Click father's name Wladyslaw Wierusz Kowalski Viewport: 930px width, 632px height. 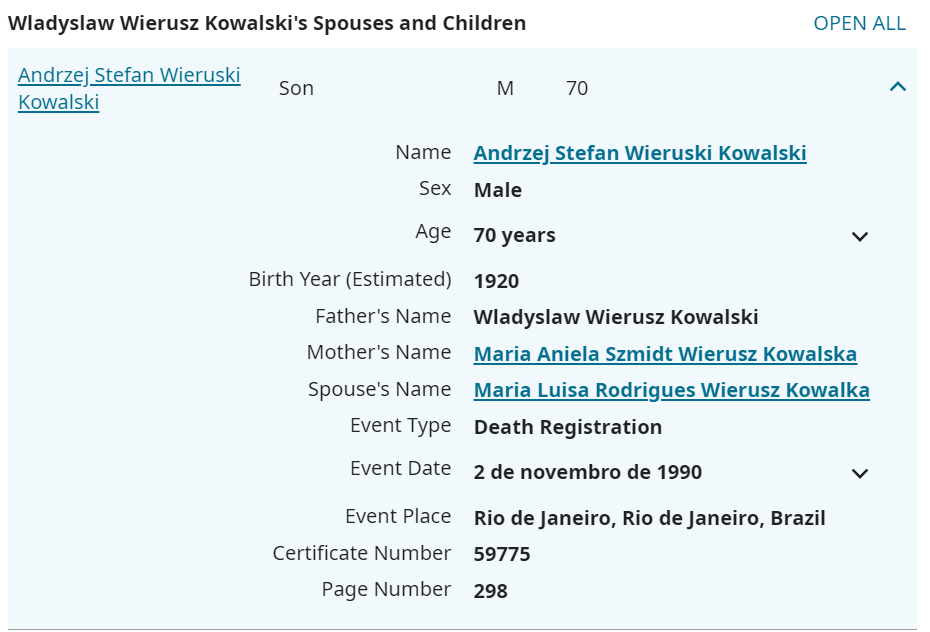click(x=616, y=317)
